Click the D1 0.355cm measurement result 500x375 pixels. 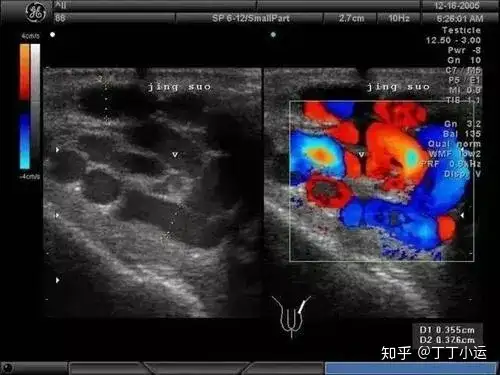(447, 330)
